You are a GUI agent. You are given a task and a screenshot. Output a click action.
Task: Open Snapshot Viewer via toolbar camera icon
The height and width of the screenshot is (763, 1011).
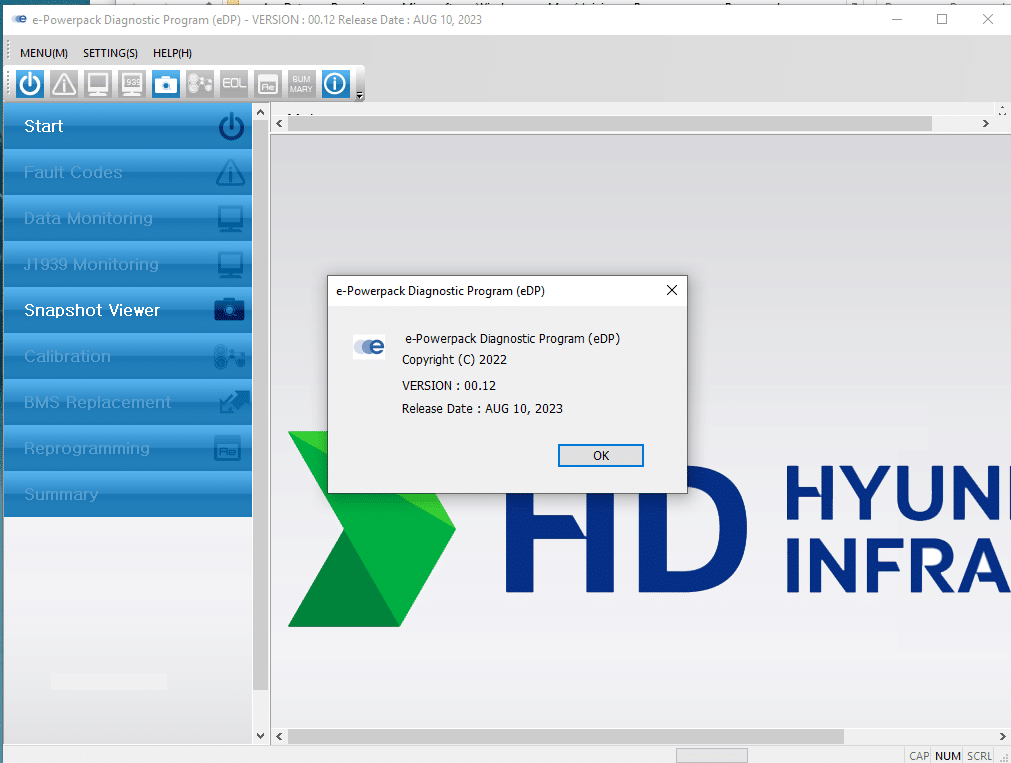(x=166, y=84)
